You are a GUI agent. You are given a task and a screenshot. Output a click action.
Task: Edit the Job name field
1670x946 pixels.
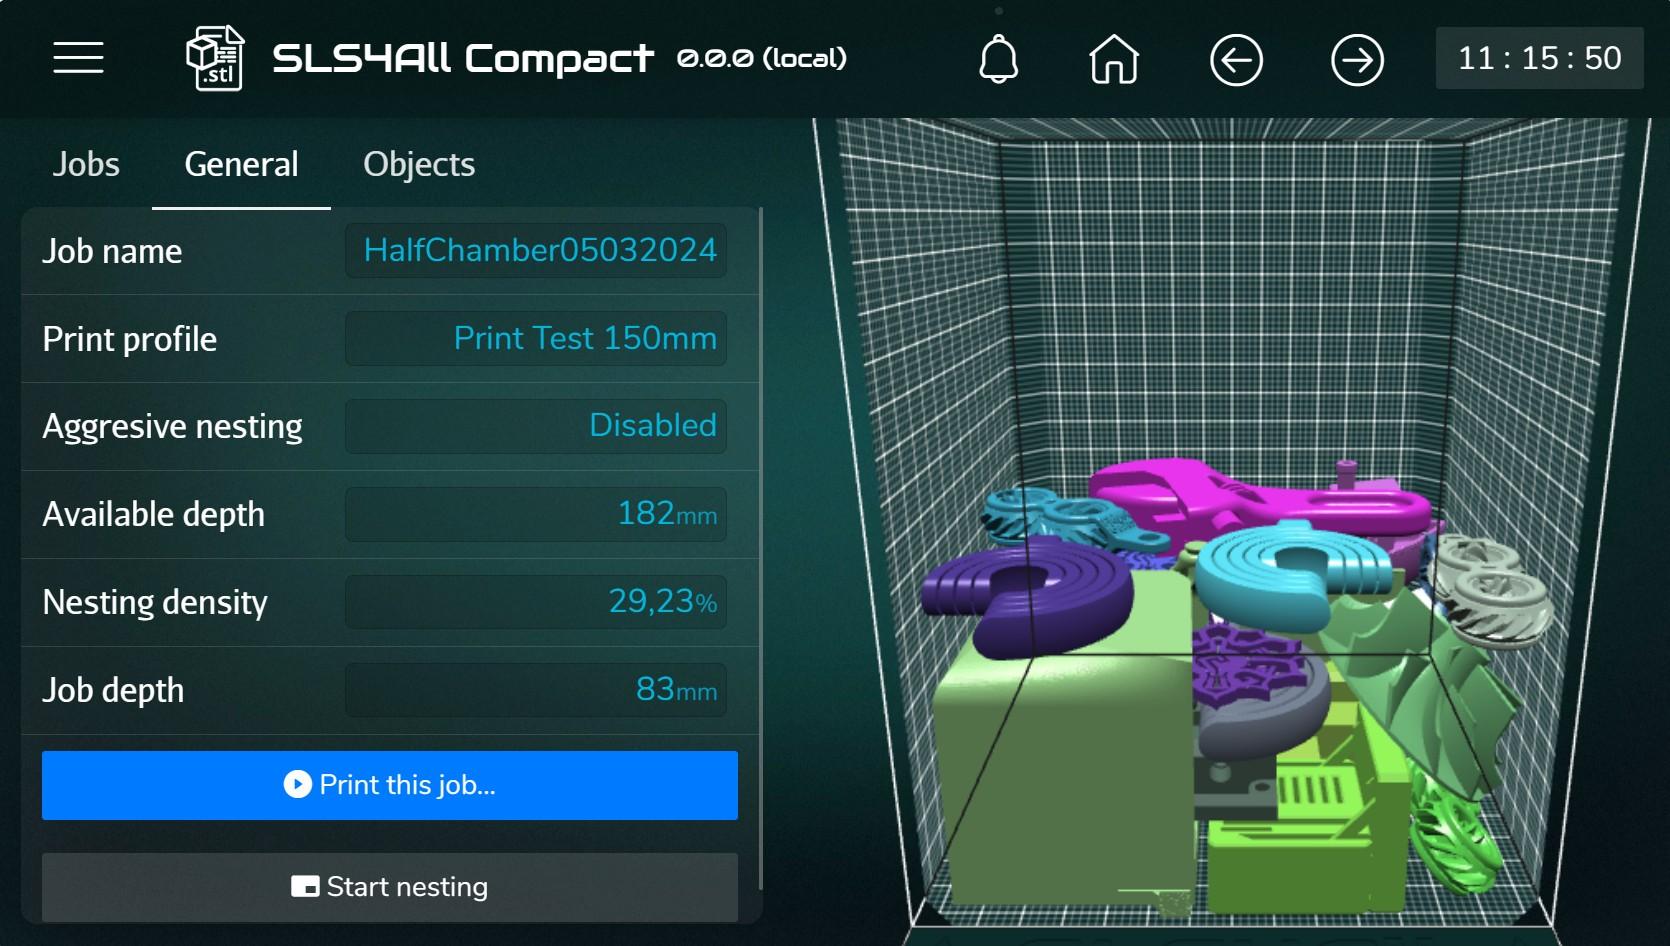(x=536, y=250)
